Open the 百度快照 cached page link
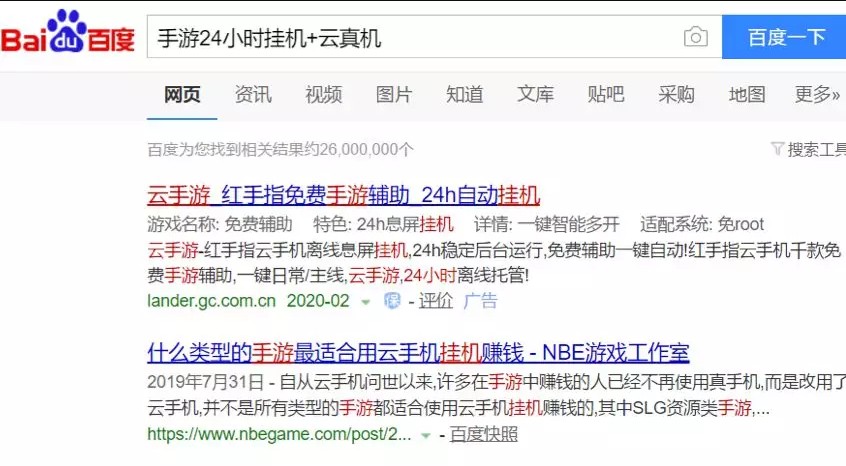This screenshot has width=846, height=466. [x=483, y=434]
